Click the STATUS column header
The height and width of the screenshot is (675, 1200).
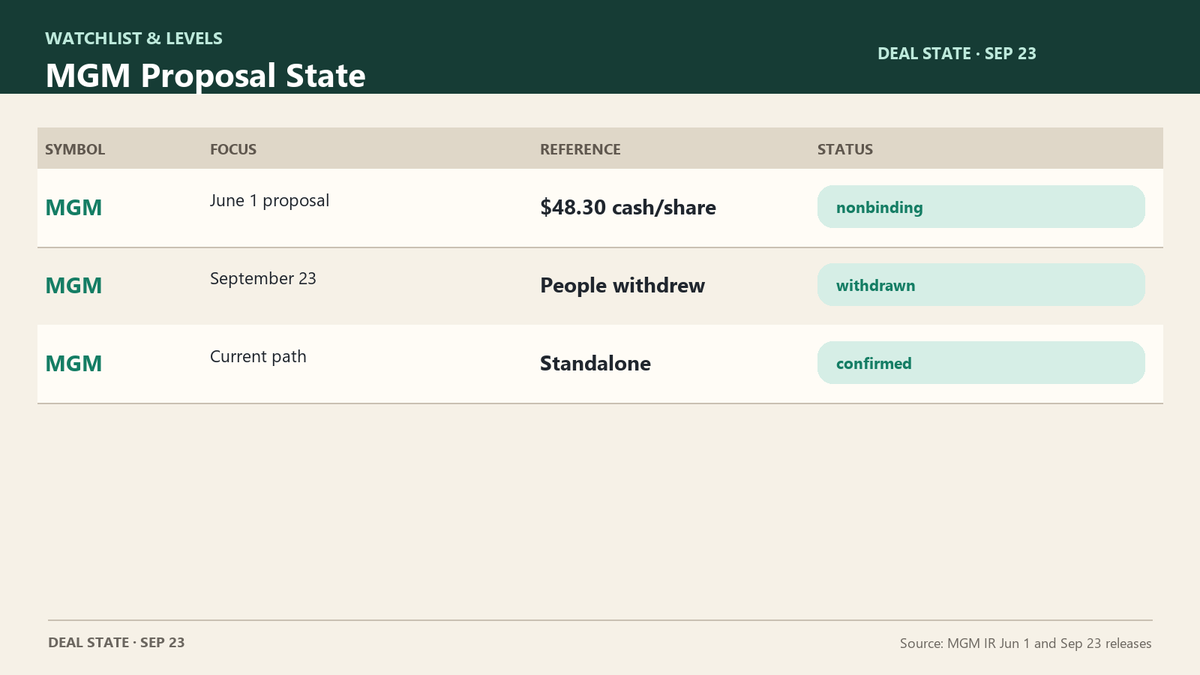click(845, 149)
